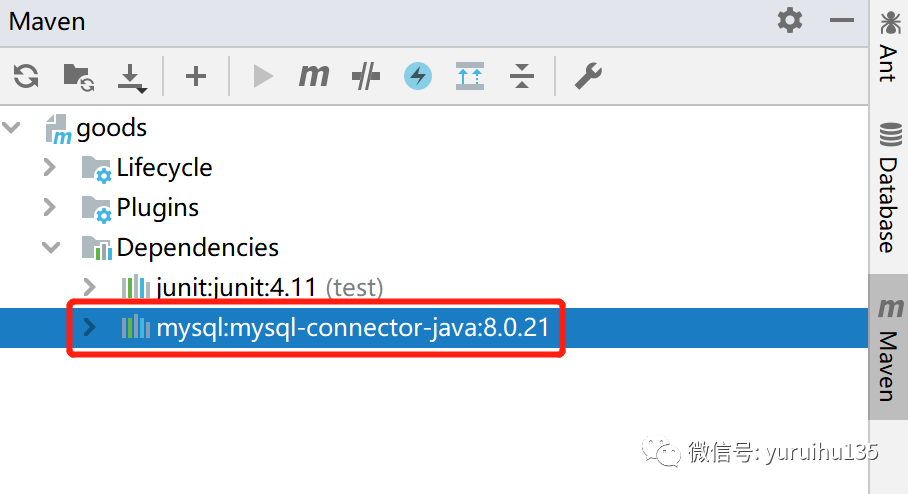Collapse the goods project node
Viewport: 908px width, 494px height.
(12, 127)
